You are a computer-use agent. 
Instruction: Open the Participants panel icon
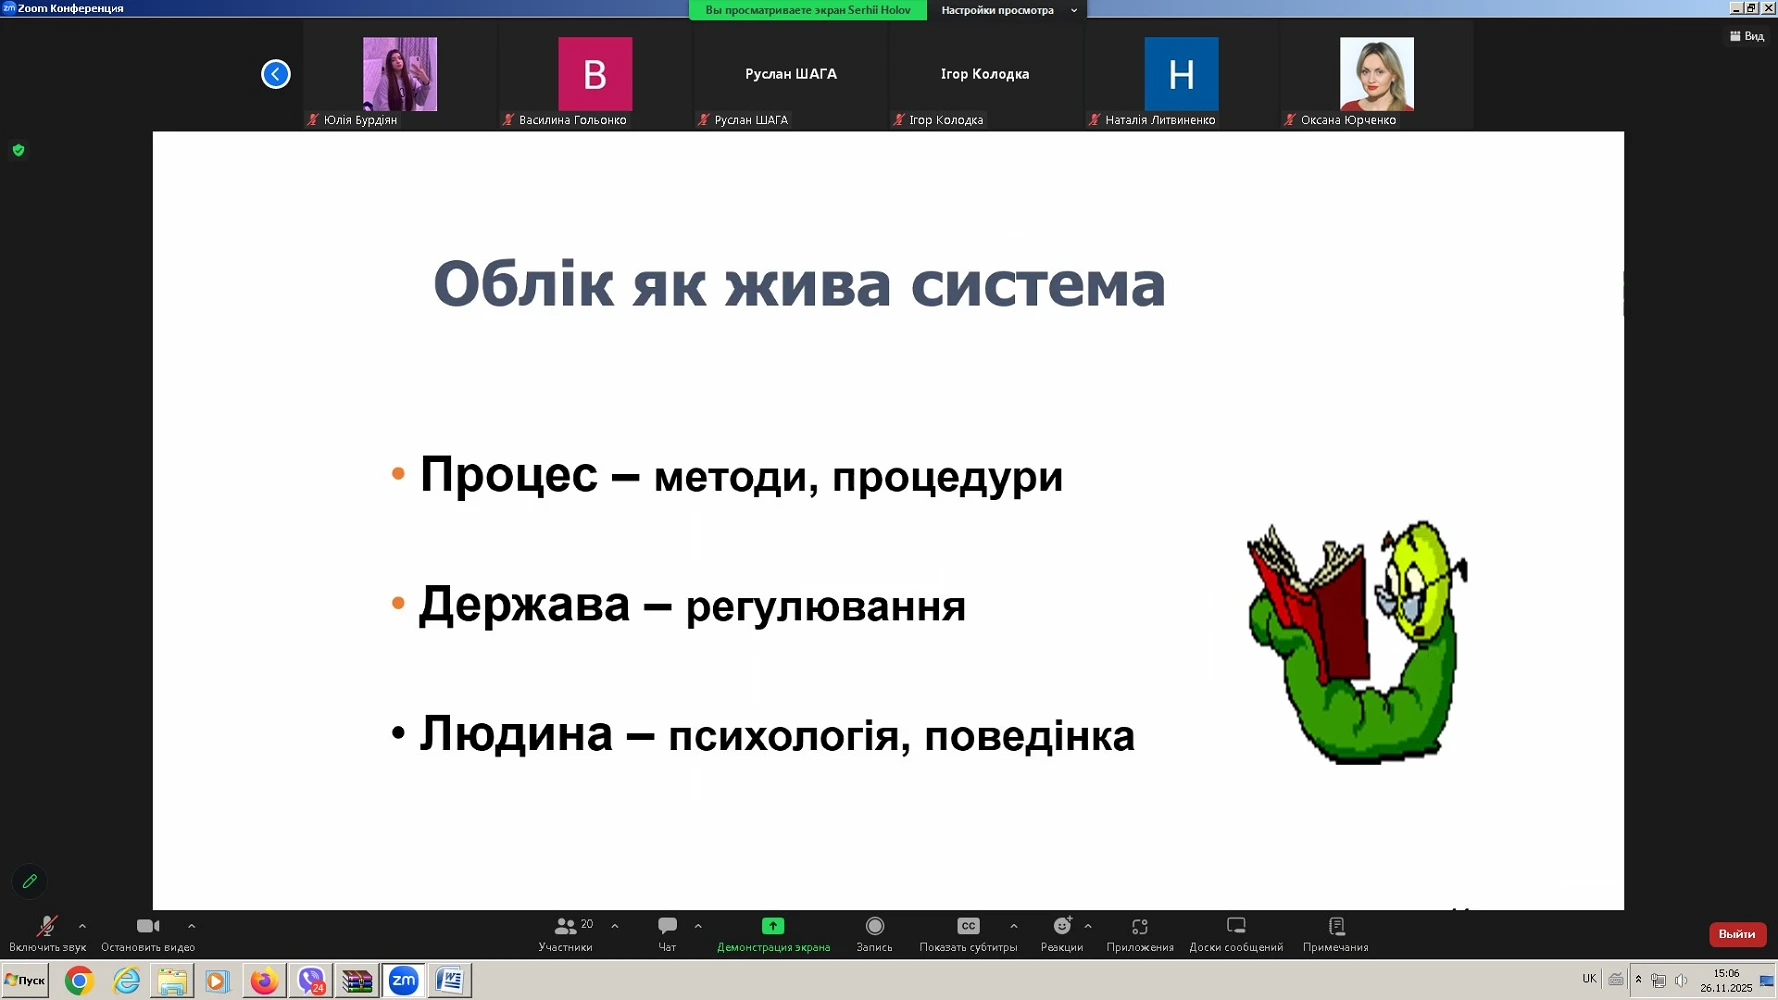pyautogui.click(x=565, y=927)
